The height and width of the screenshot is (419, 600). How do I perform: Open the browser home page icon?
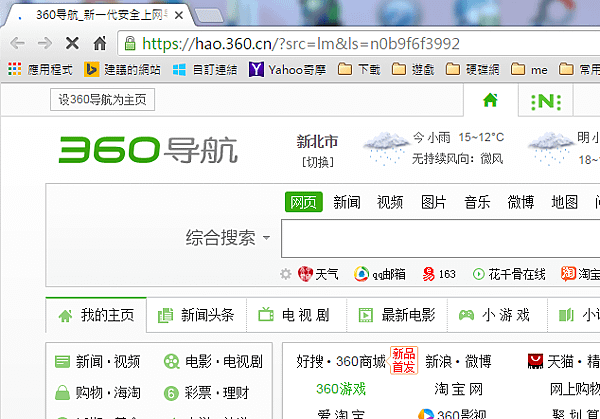coord(100,43)
